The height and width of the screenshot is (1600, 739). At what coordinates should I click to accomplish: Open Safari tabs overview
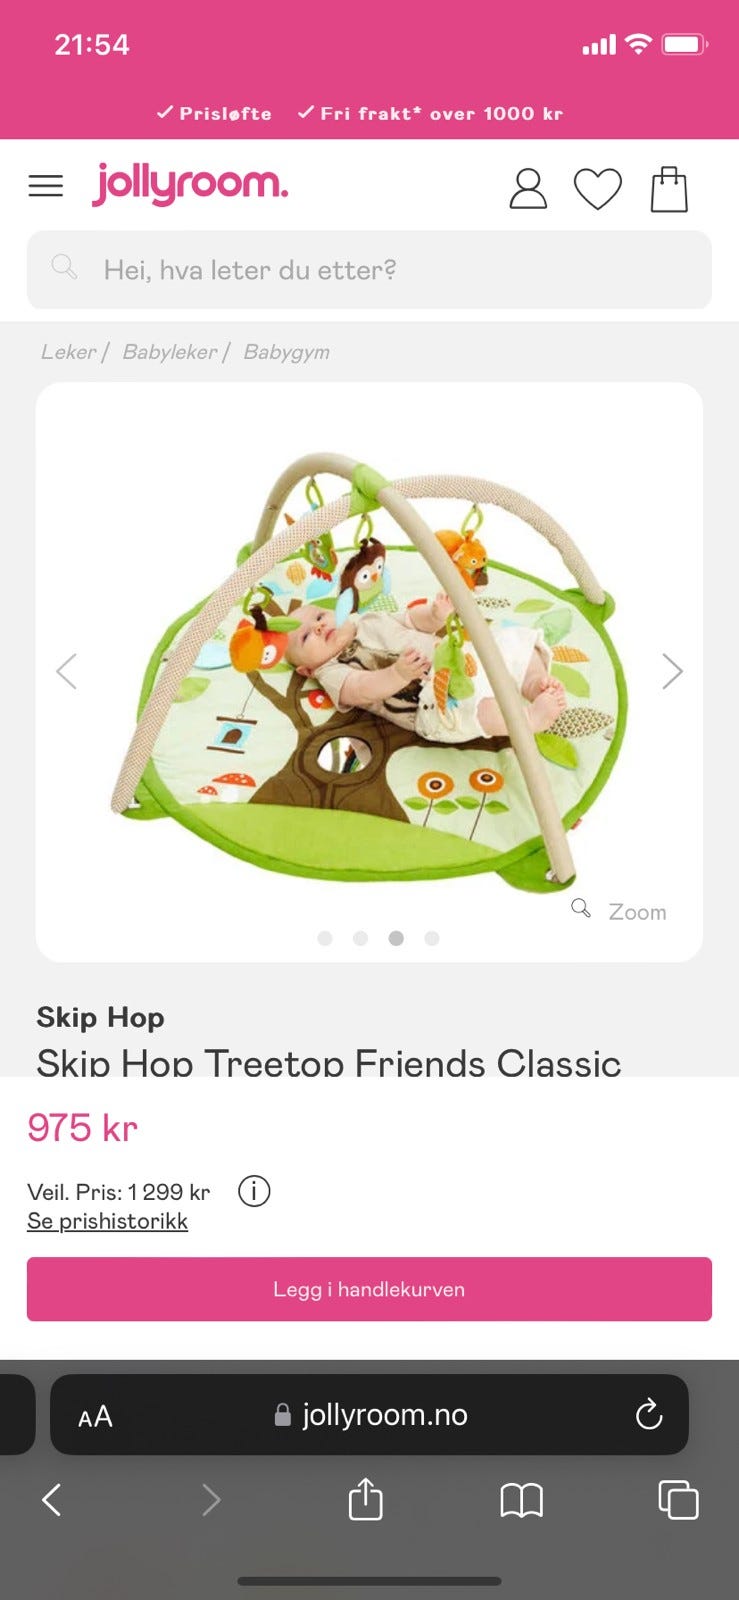pos(678,1499)
